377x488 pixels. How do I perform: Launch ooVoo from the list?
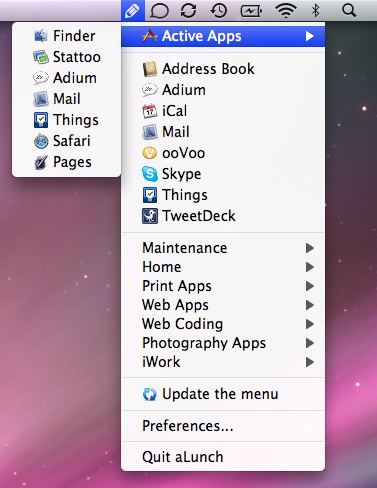[x=223, y=153]
